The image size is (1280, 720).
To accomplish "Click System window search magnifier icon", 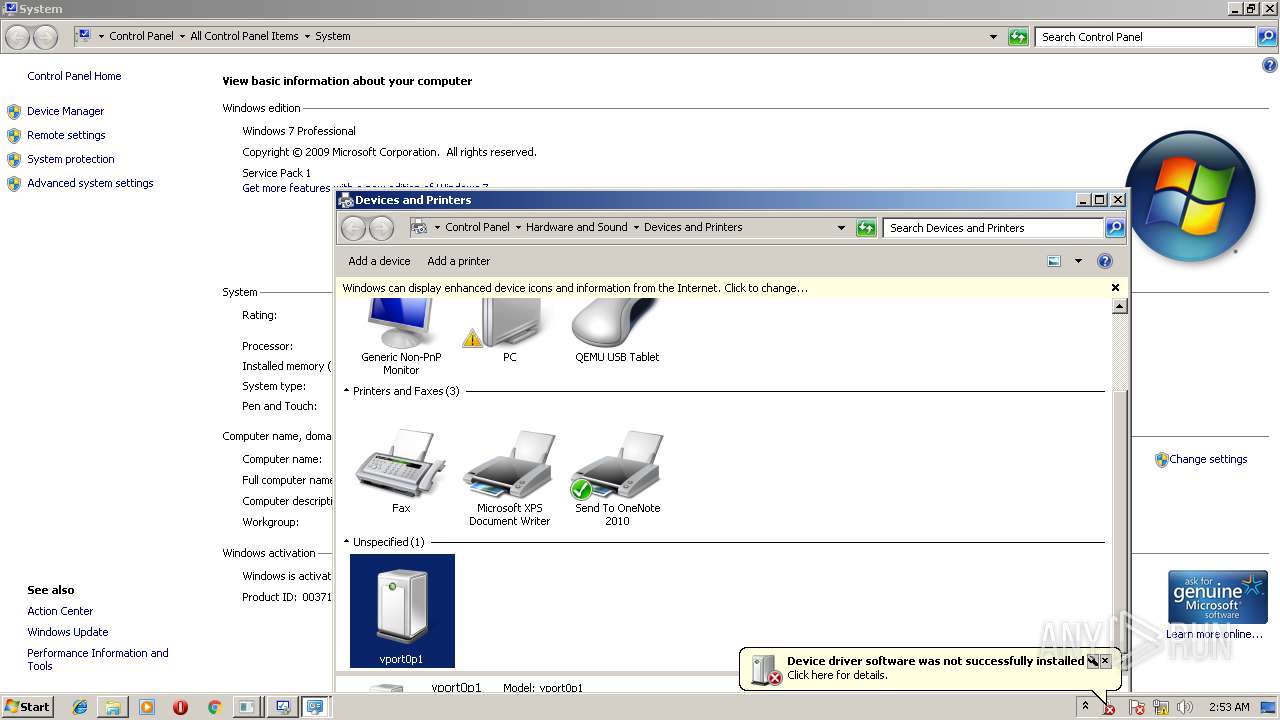I will (1267, 37).
